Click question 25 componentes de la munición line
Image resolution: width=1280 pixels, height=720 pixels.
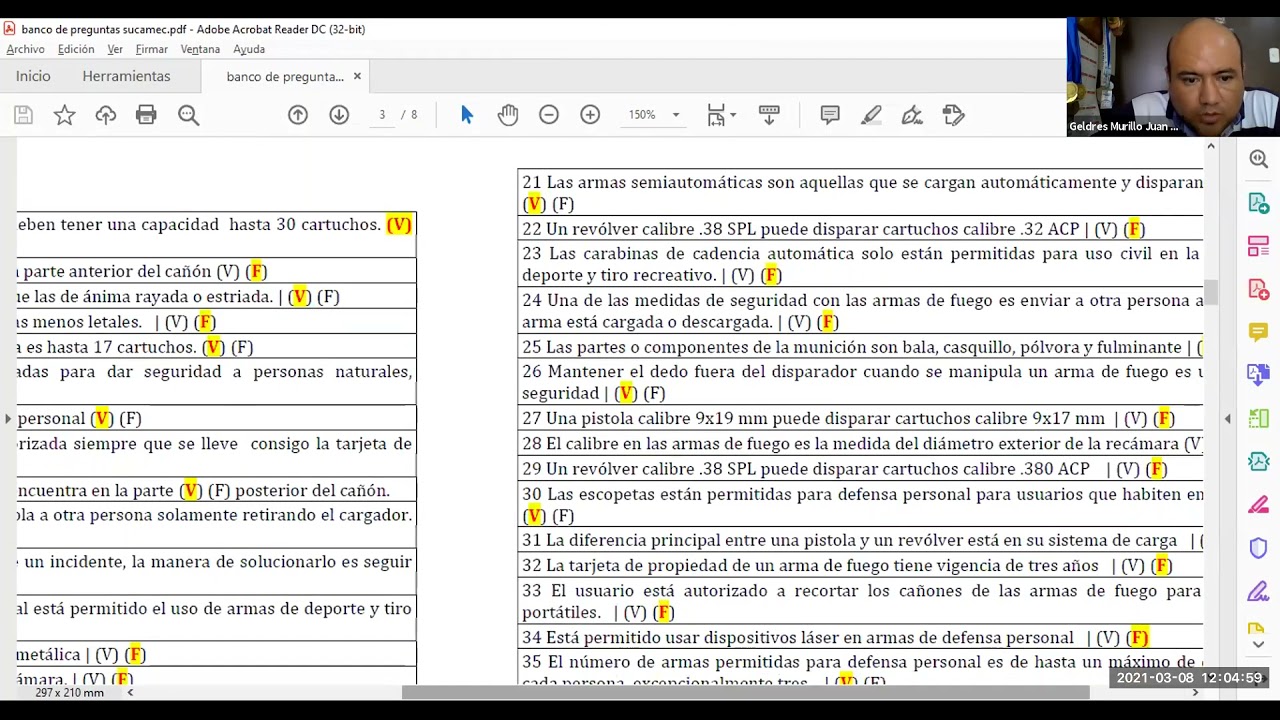[862, 348]
